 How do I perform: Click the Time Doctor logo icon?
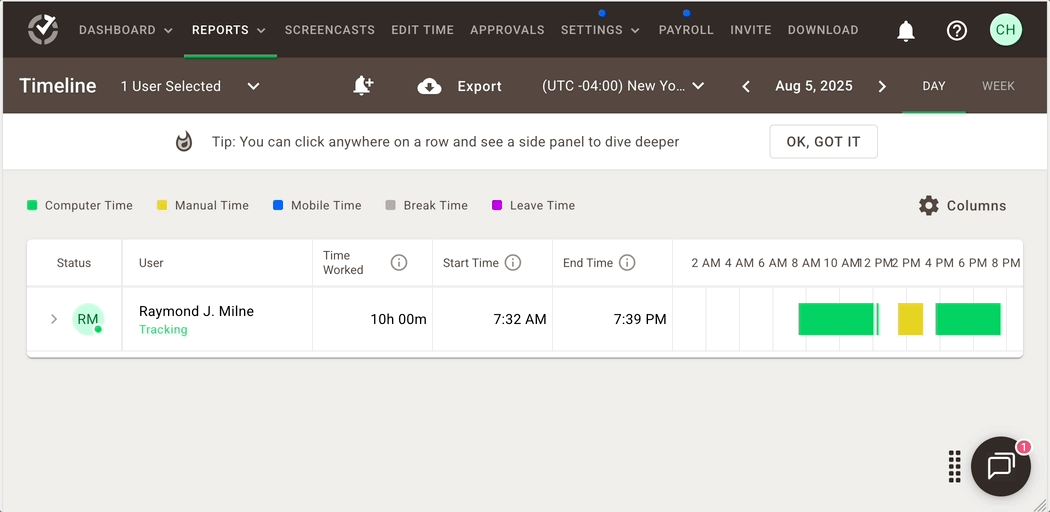click(43, 29)
